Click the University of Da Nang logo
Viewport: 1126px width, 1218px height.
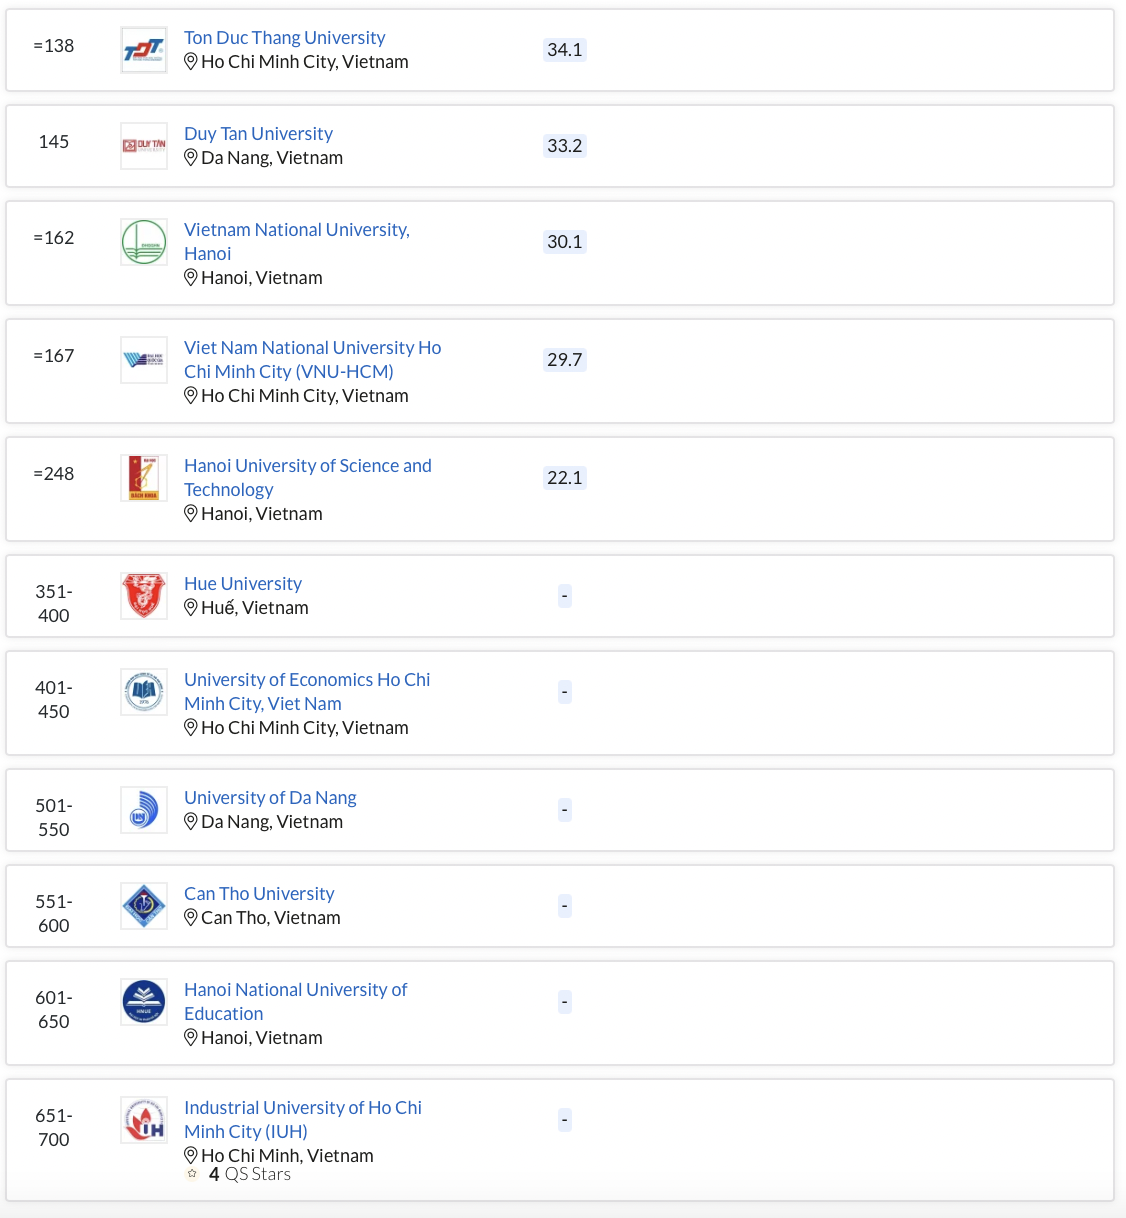144,810
